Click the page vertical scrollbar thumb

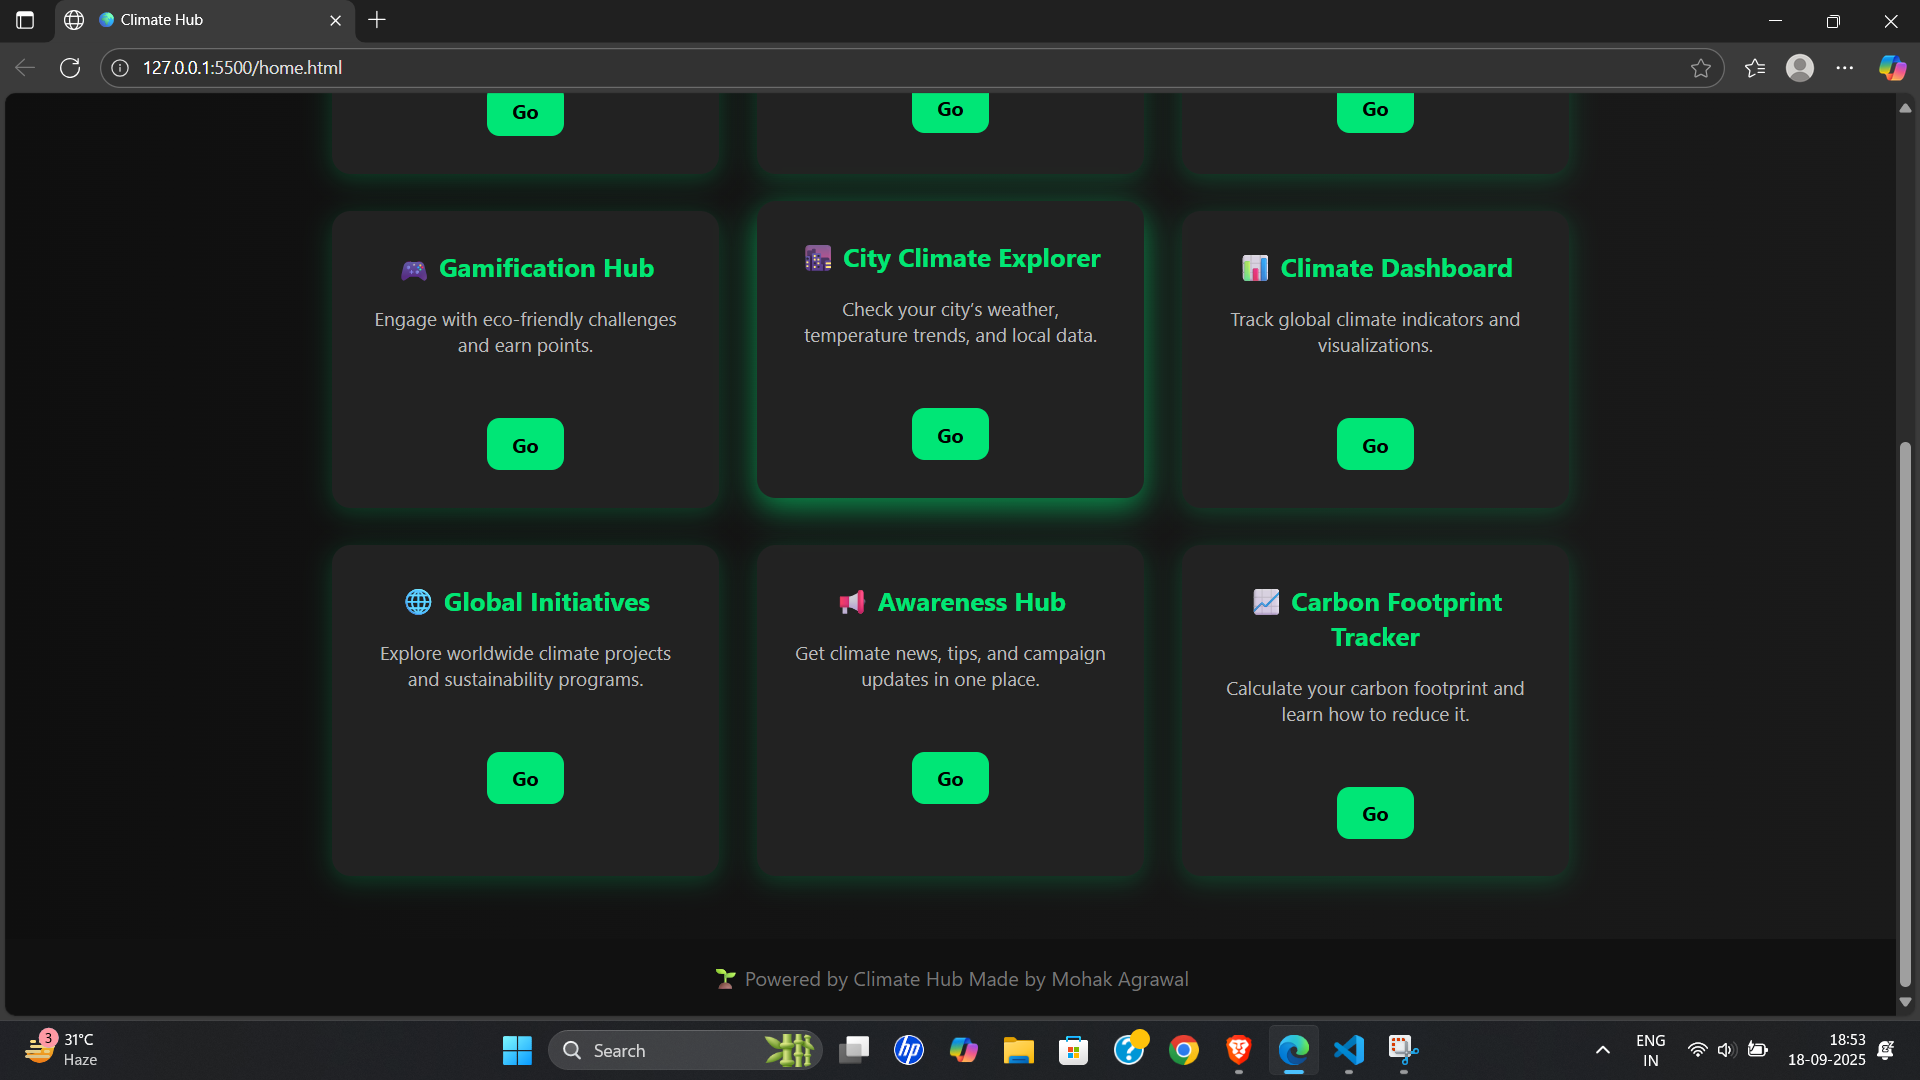point(1905,714)
